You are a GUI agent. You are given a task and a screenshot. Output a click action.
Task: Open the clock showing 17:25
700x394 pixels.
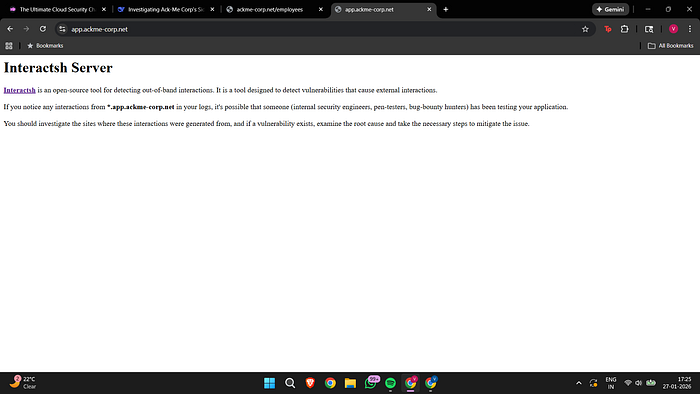pos(677,383)
